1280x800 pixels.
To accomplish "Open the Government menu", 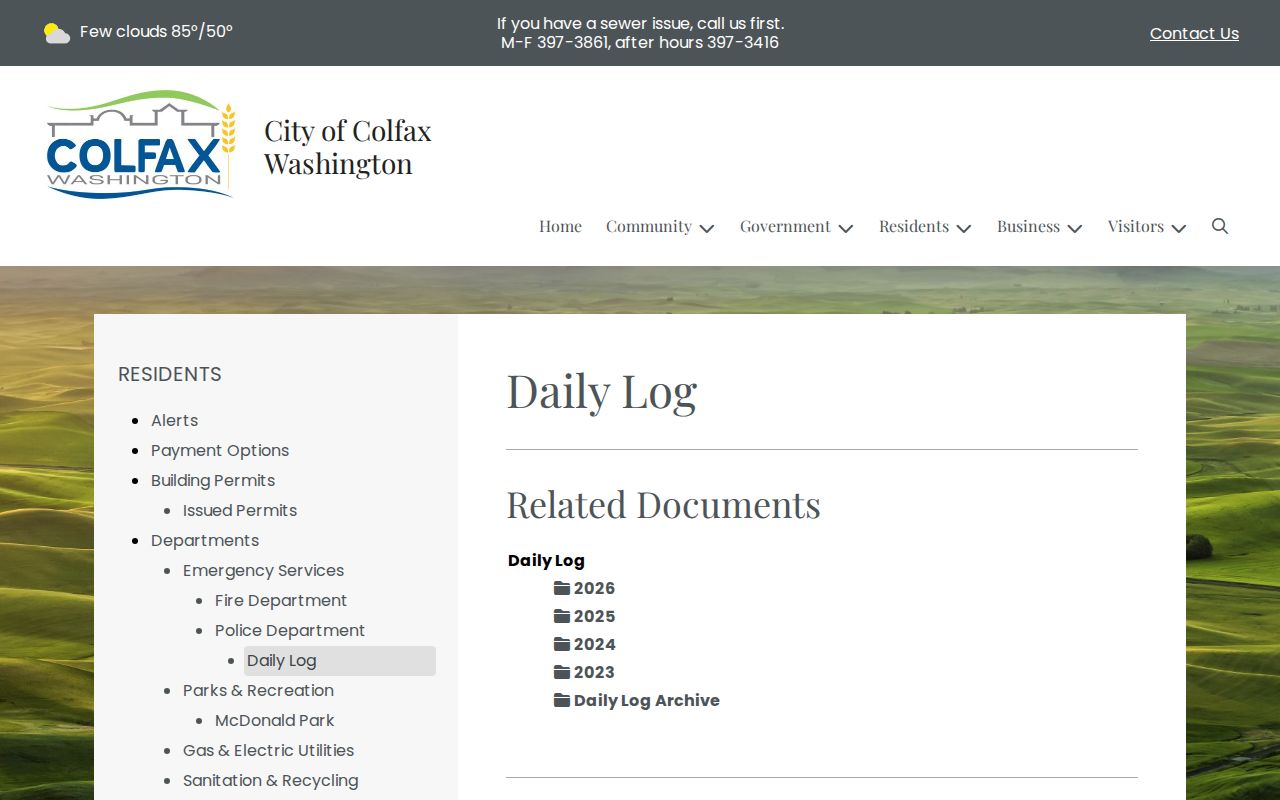I will [785, 226].
